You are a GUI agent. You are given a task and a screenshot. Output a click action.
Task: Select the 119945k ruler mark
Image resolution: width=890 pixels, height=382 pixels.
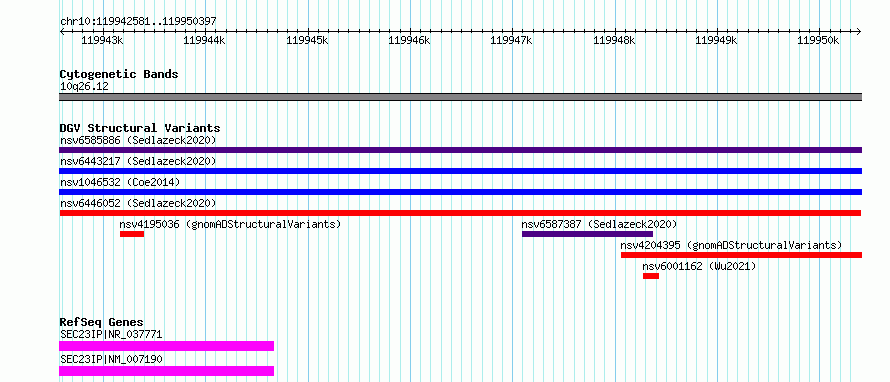[x=307, y=40]
